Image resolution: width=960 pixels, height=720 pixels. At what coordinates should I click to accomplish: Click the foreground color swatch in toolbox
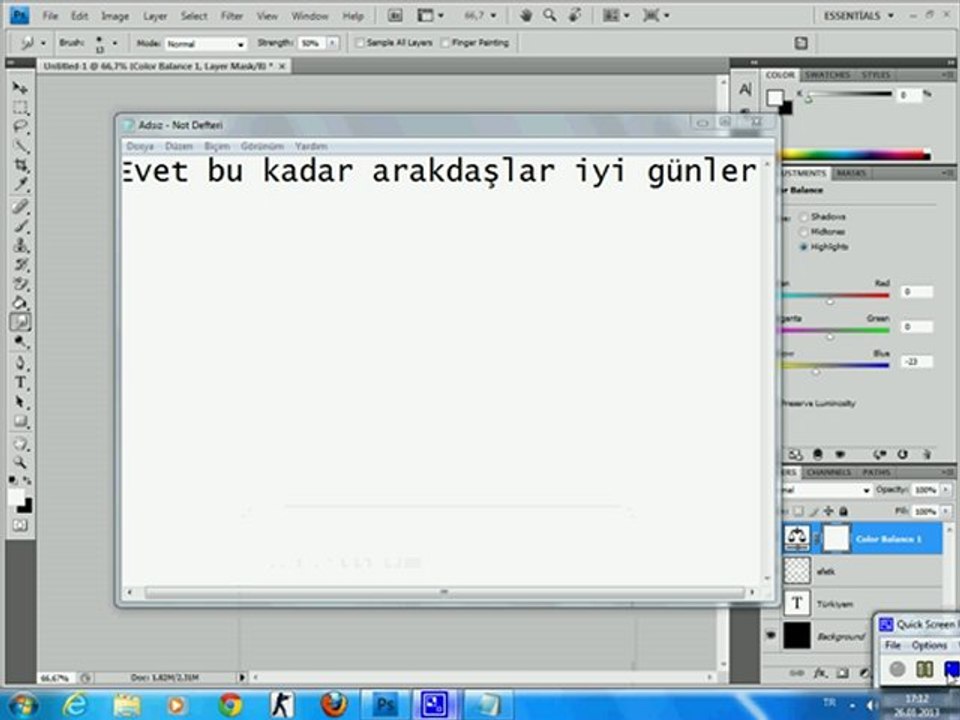coord(16,497)
